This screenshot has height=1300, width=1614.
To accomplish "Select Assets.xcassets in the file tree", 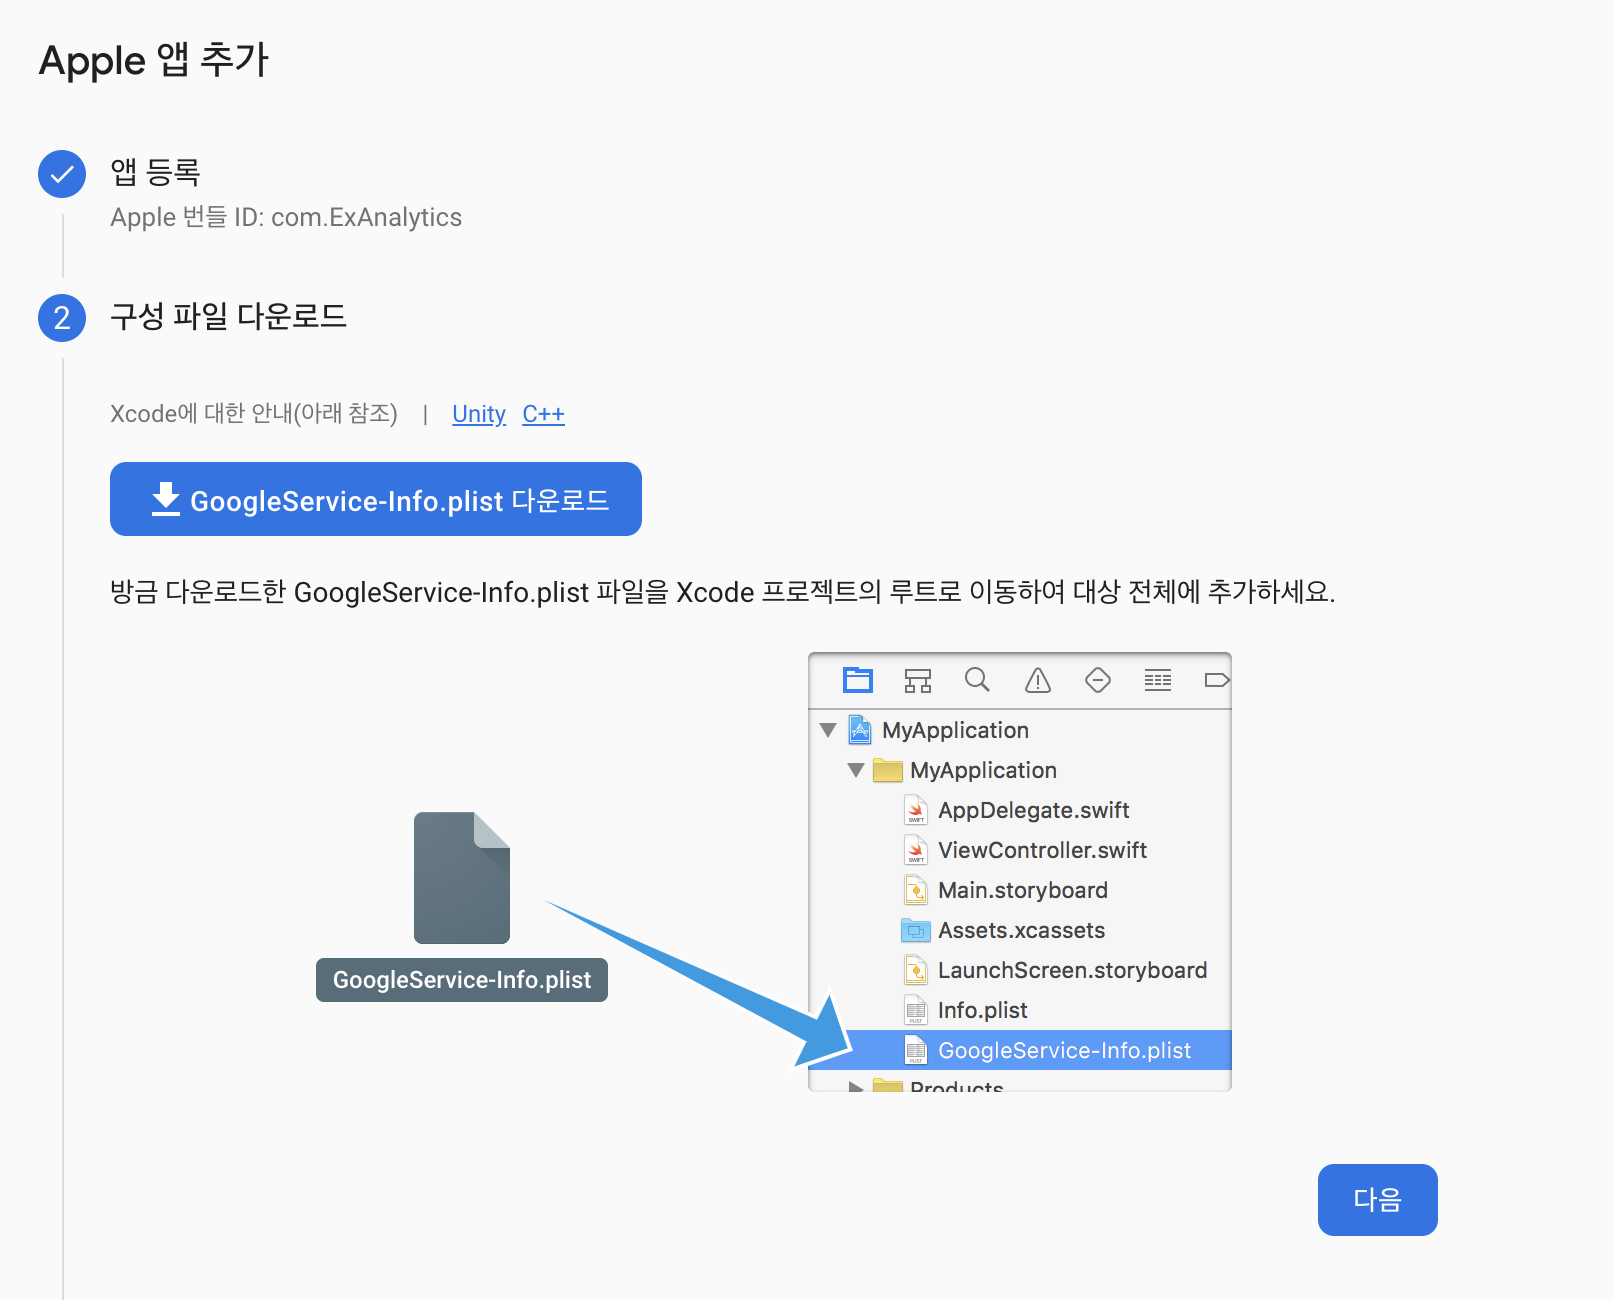I will click(x=1021, y=930).
